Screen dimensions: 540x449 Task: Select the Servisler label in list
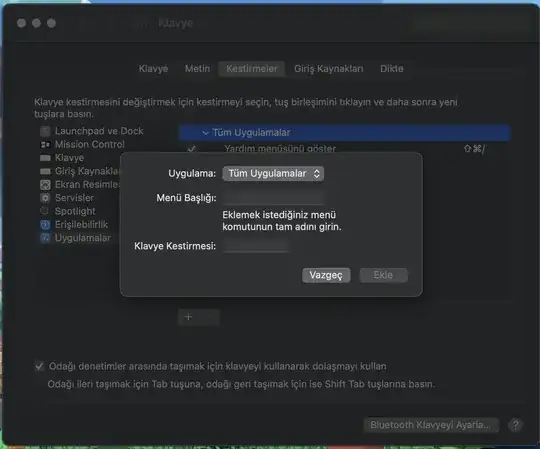(74, 198)
